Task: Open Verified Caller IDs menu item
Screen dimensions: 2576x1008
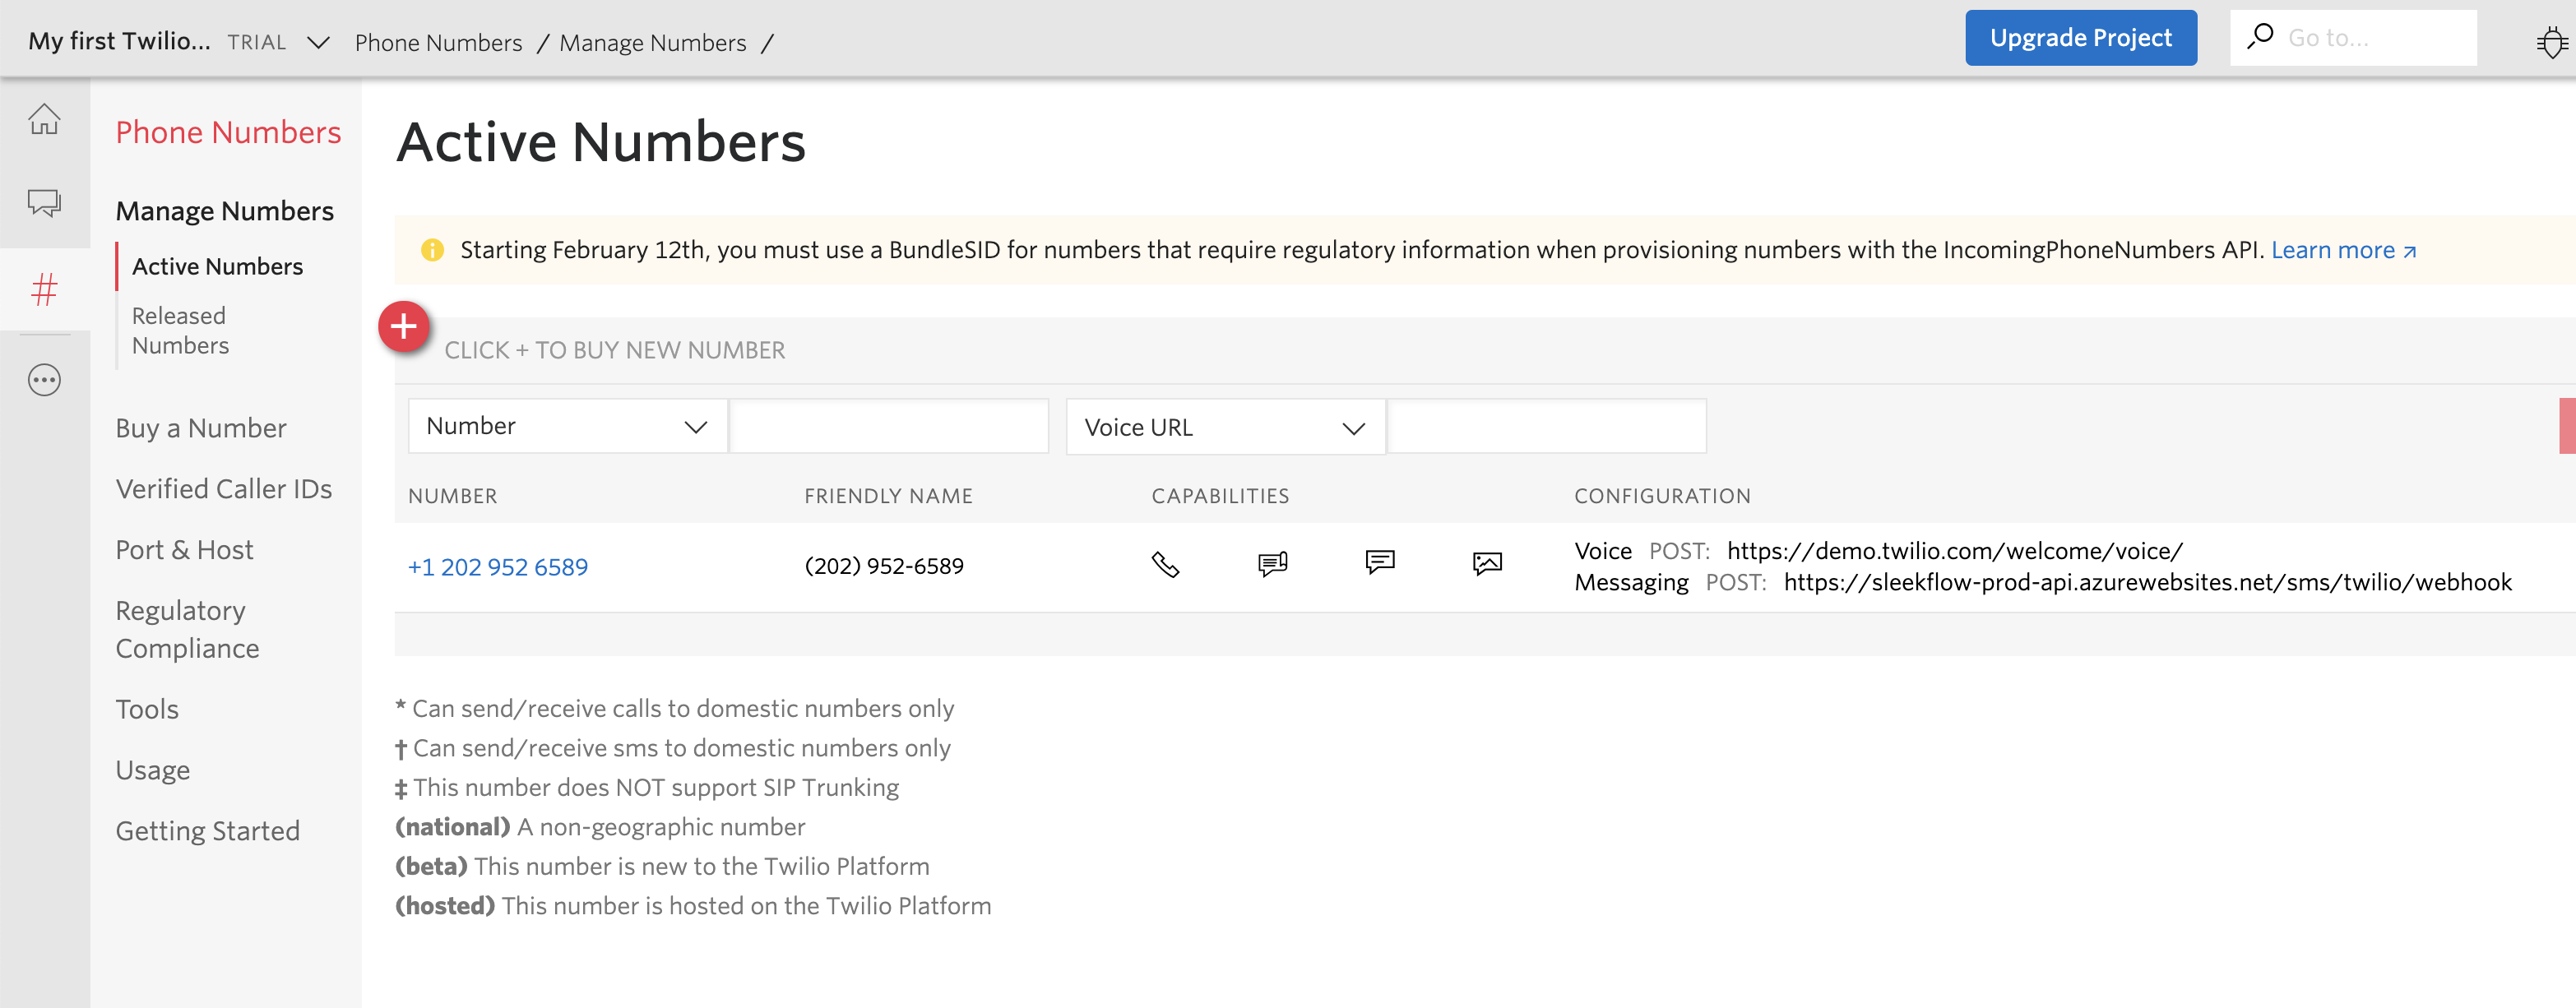Action: click(x=223, y=489)
